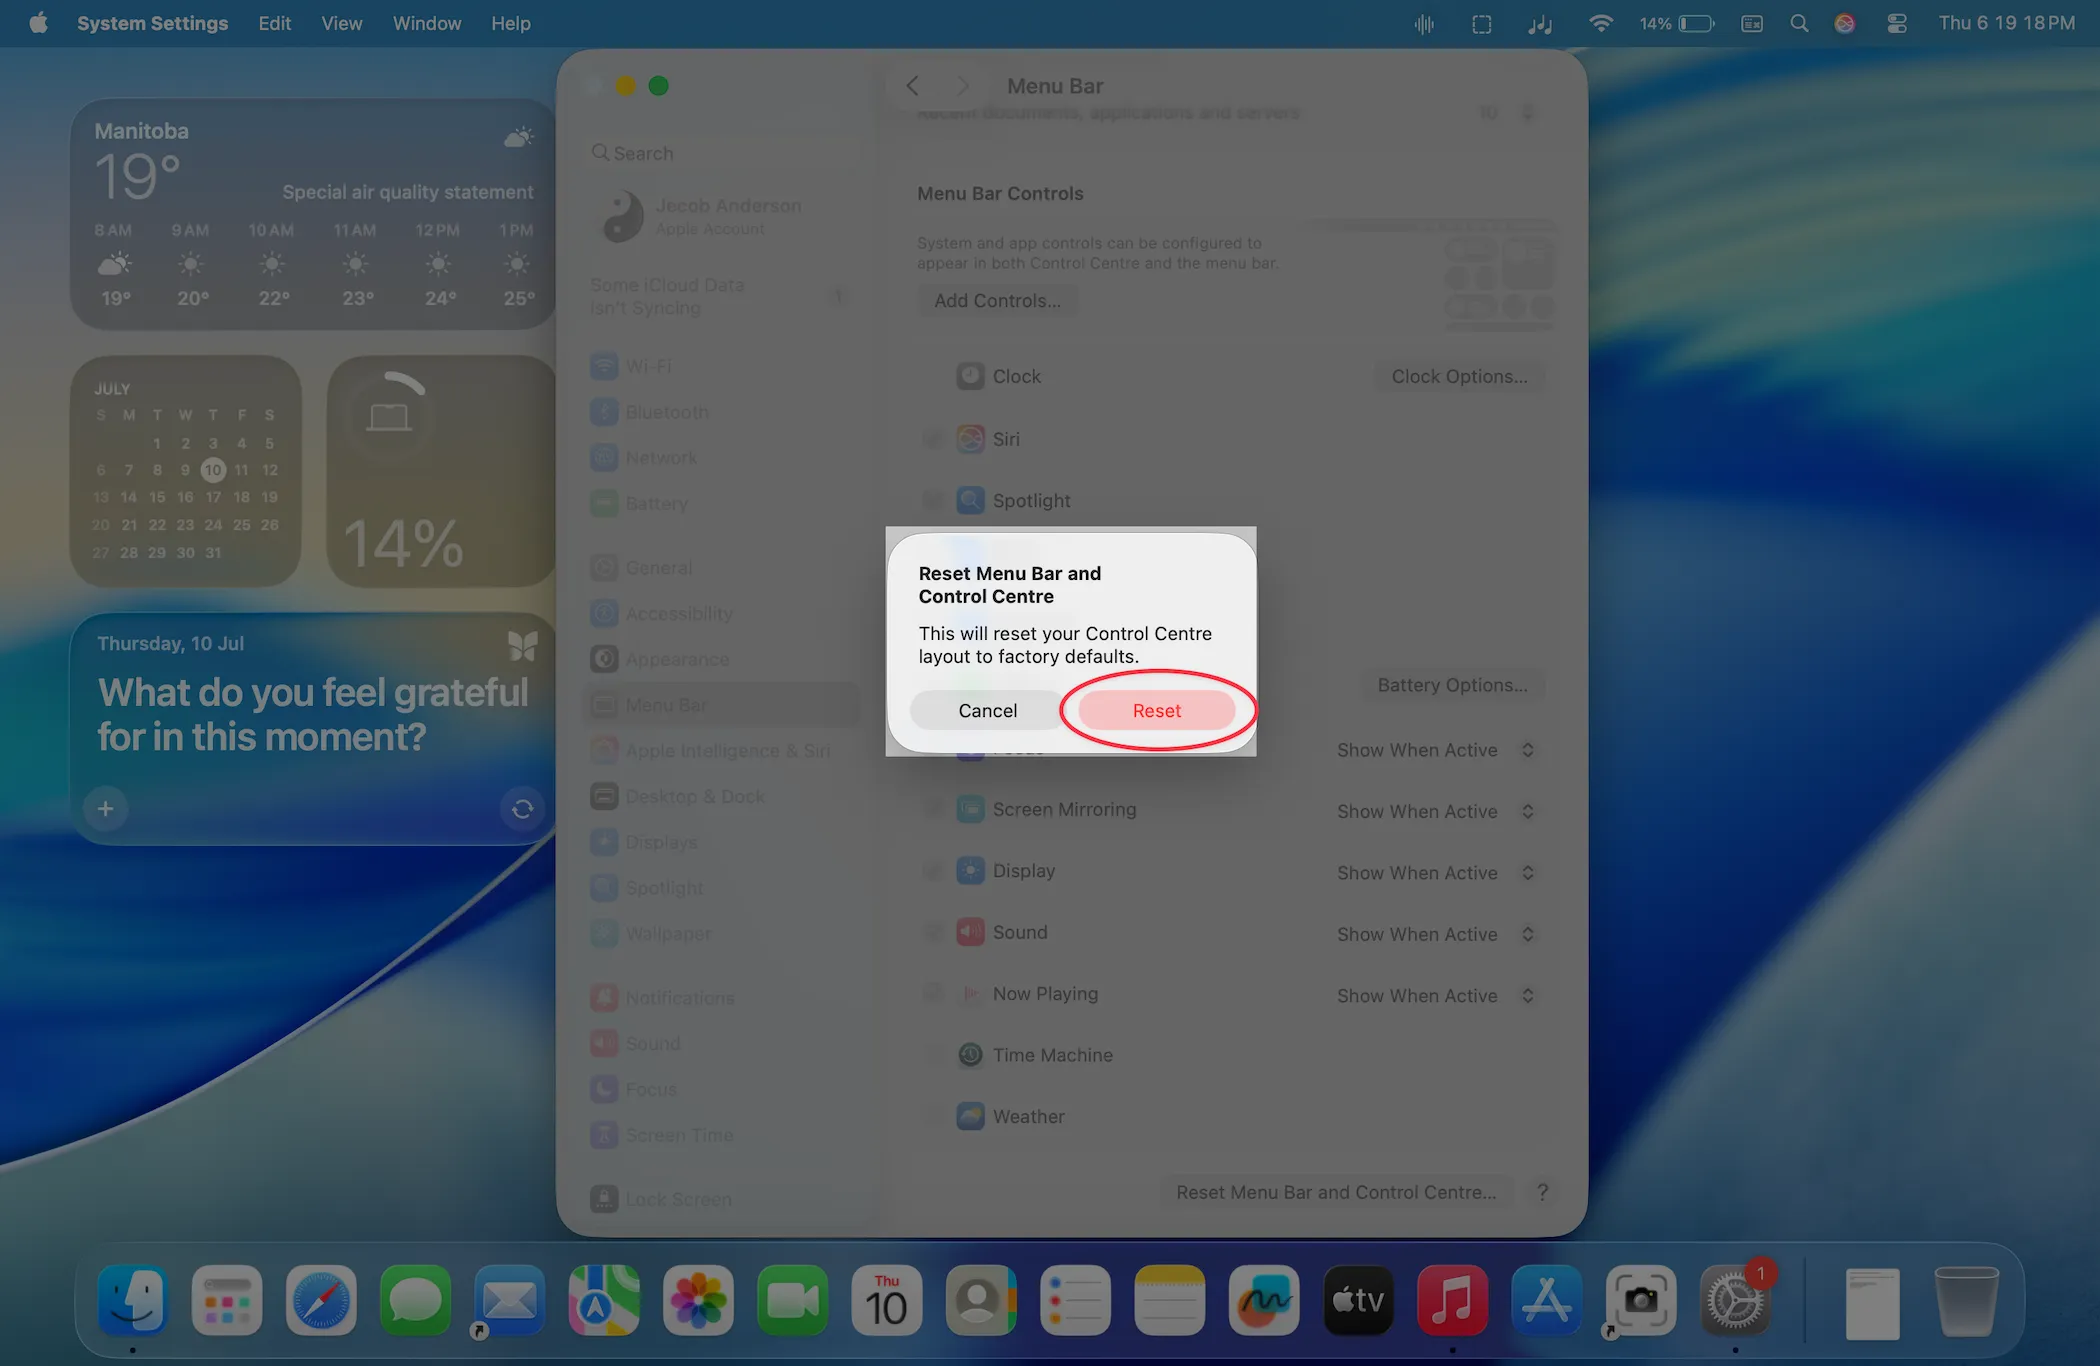The width and height of the screenshot is (2100, 1366).
Task: Click the Control Centre menu bar icon
Action: (1897, 23)
